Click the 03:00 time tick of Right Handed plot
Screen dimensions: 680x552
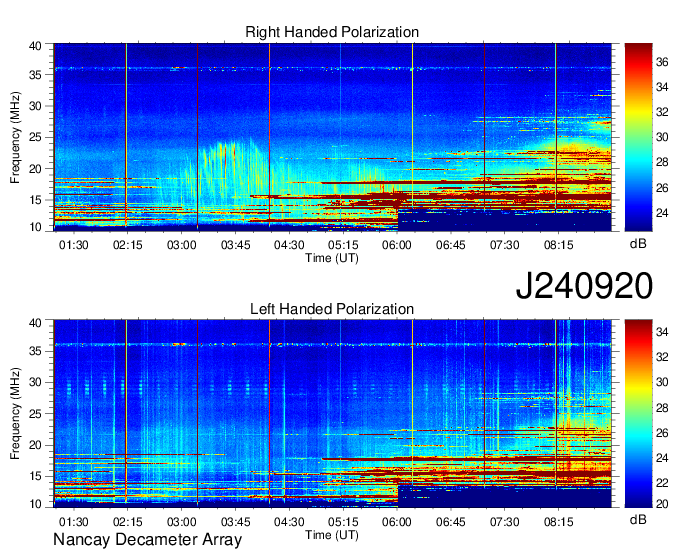[182, 245]
